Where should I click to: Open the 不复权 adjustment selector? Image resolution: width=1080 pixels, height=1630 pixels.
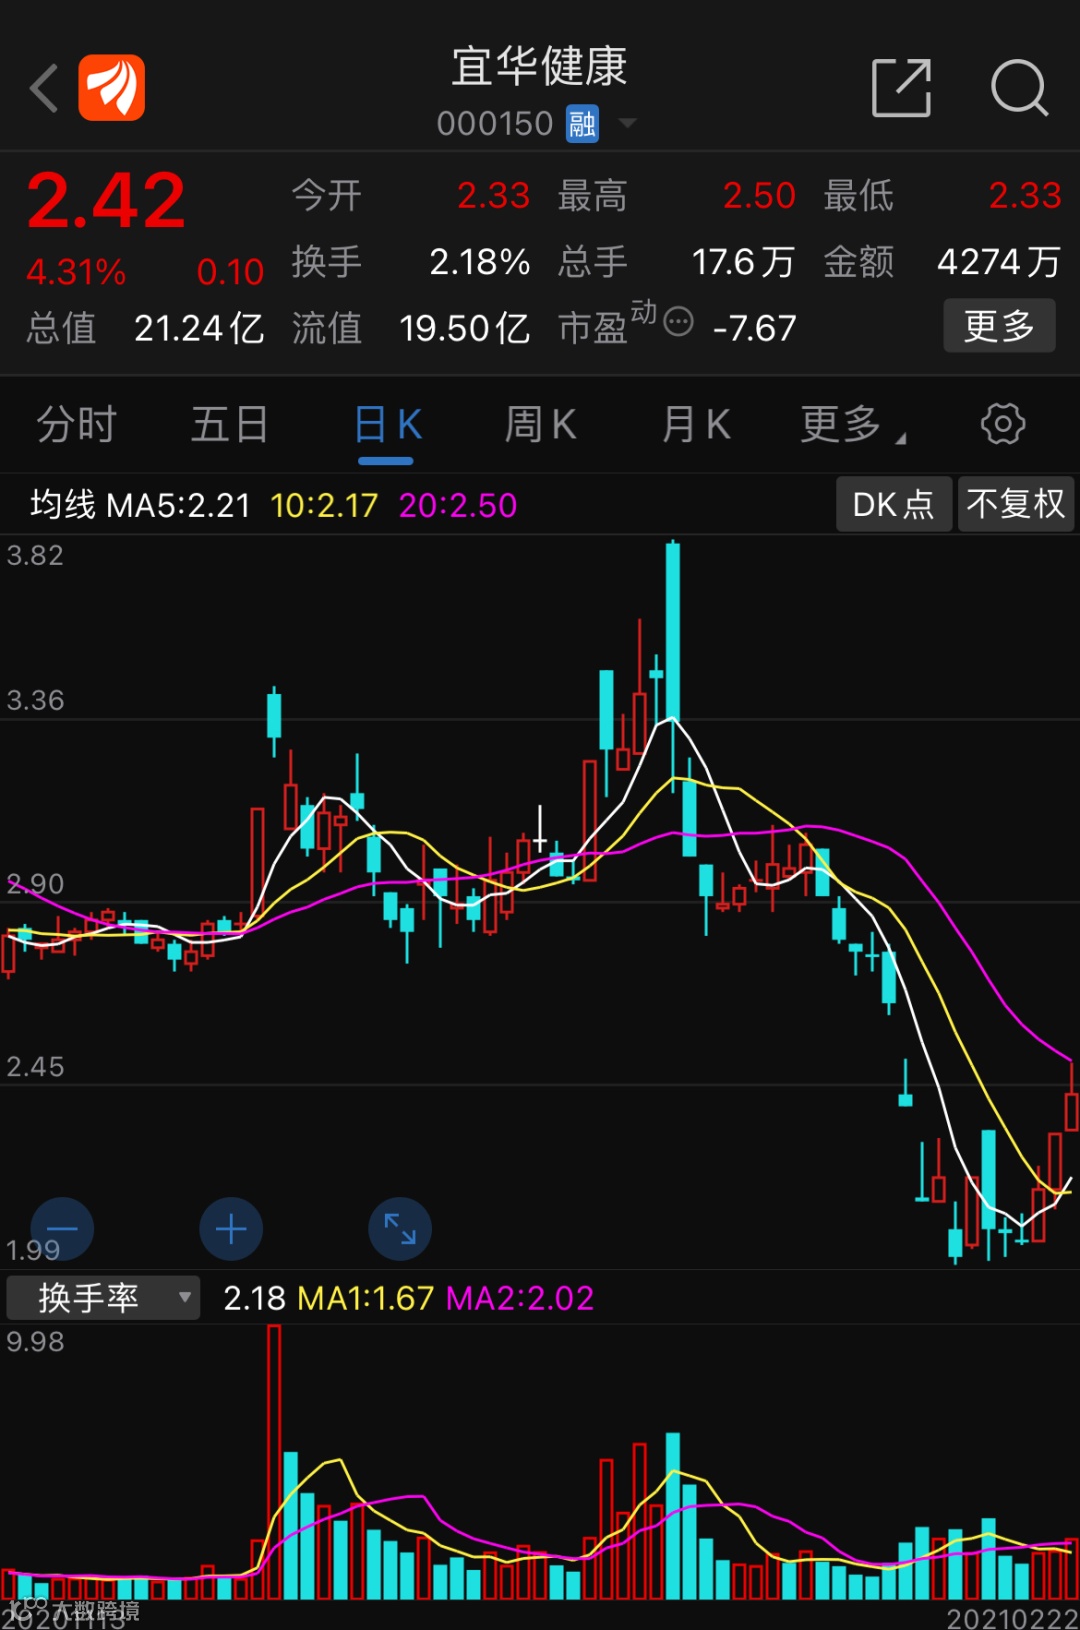pos(1016,503)
